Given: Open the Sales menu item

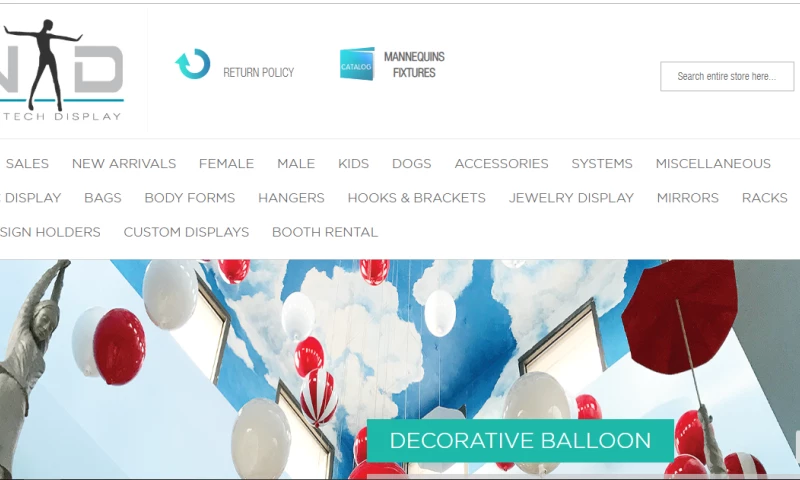Looking at the screenshot, I should coord(27,164).
